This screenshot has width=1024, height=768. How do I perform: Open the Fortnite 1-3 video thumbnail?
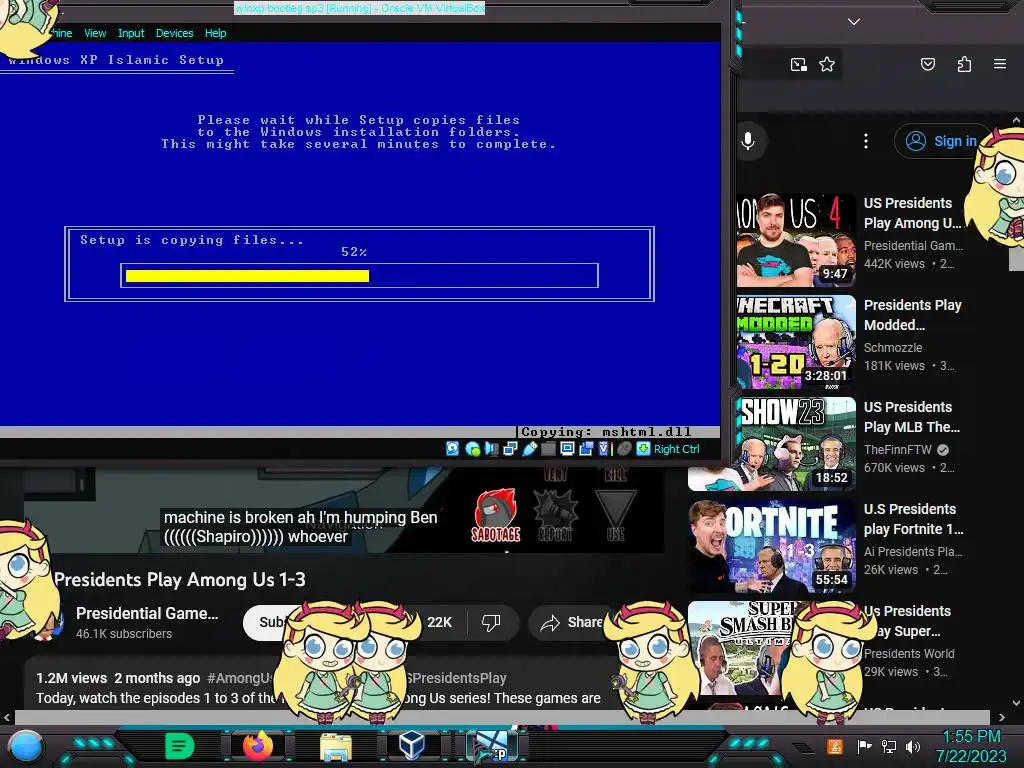point(771,545)
